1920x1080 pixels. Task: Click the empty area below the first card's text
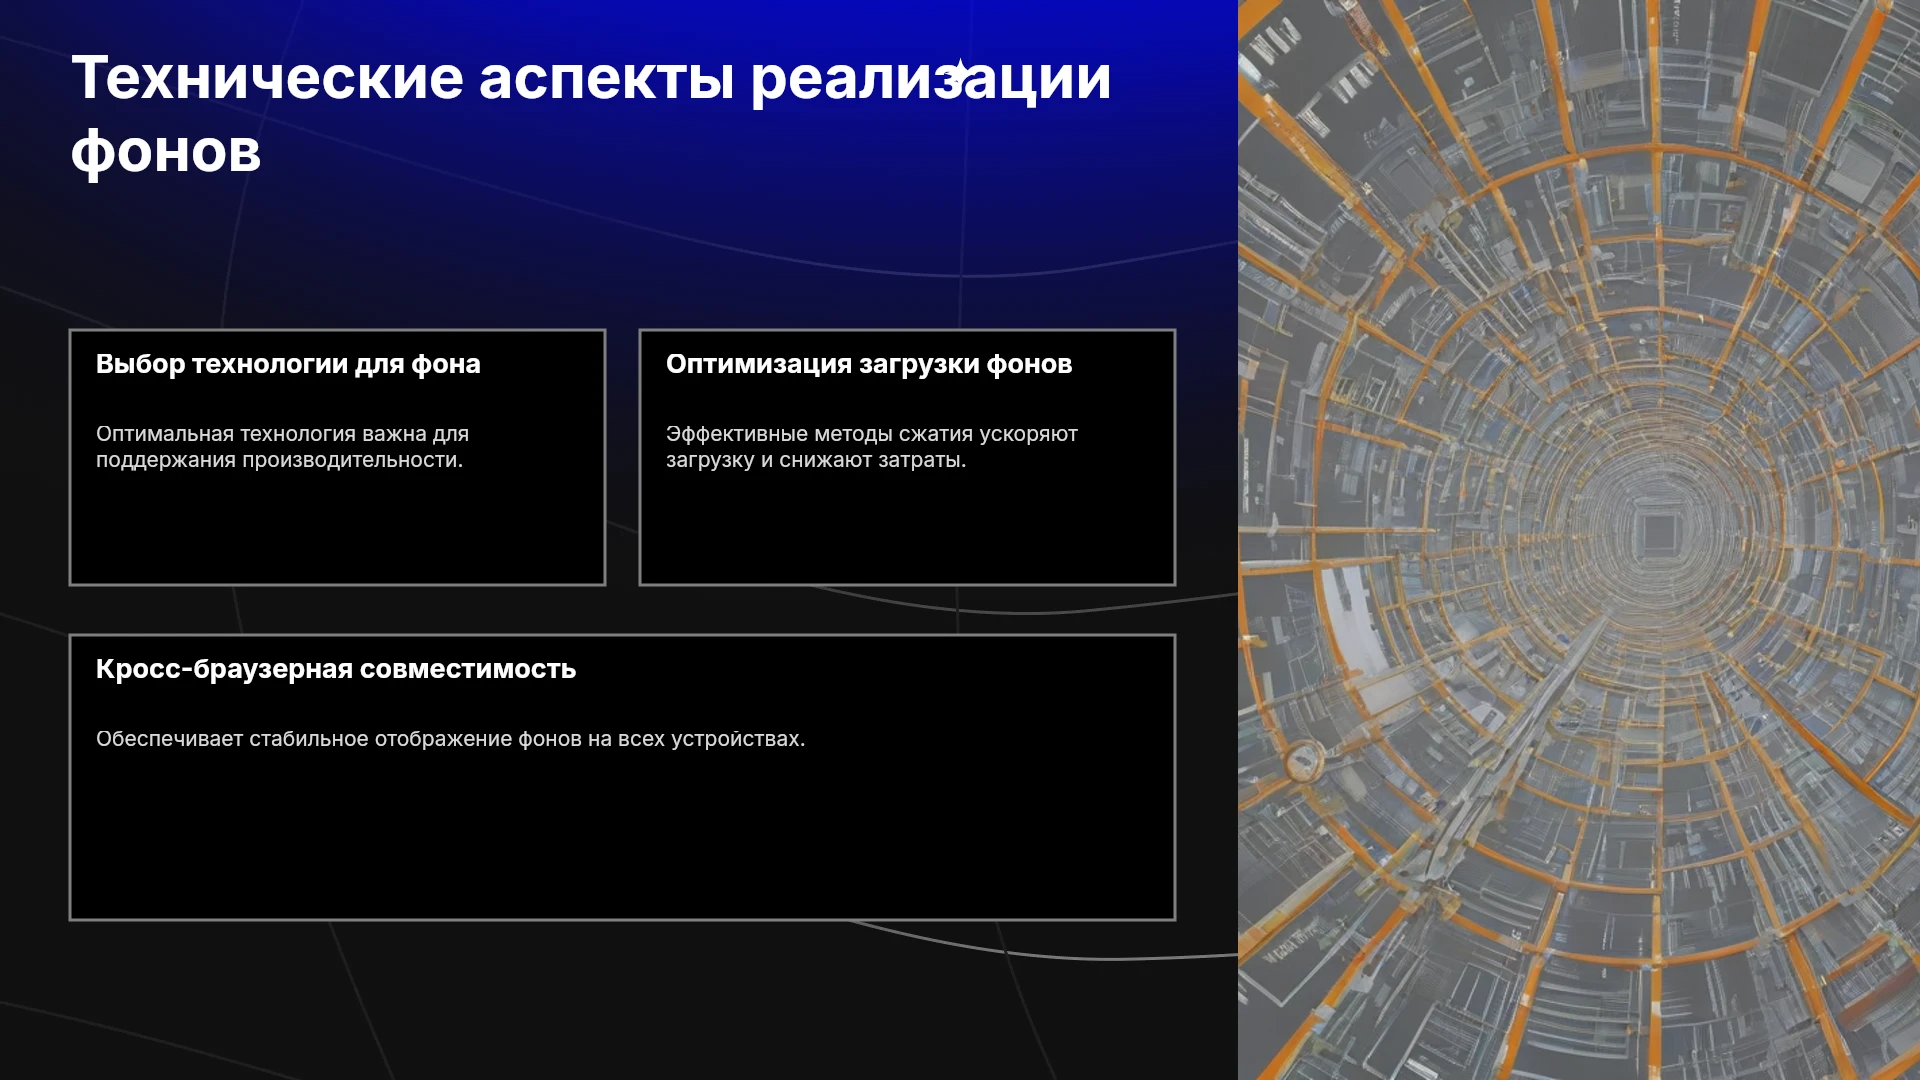337,530
